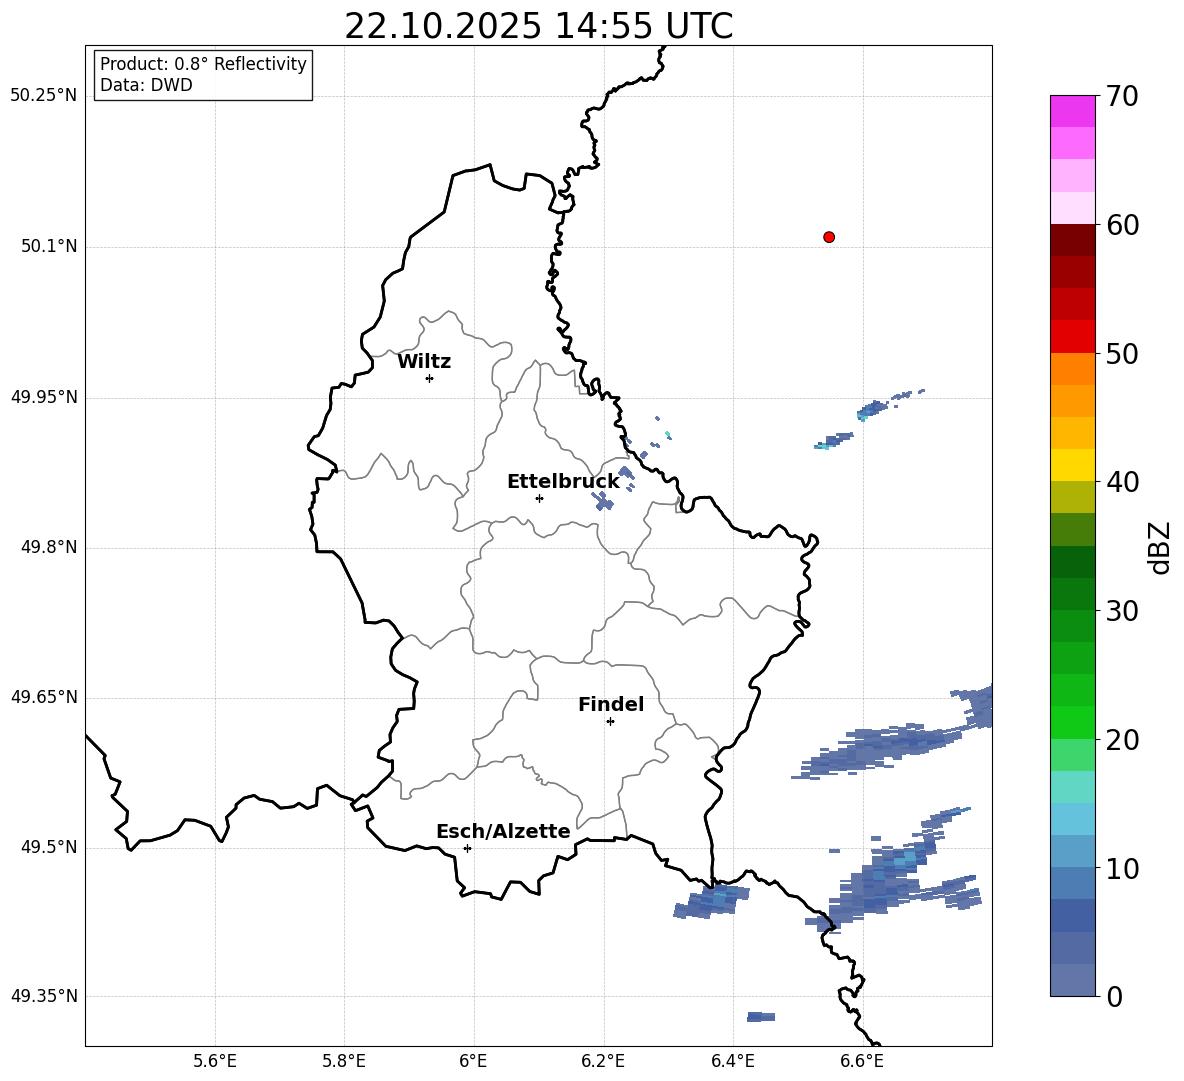Image resolution: width=1184 pixels, height=1081 pixels.
Task: Select the Wiltz city label
Action: point(424,362)
